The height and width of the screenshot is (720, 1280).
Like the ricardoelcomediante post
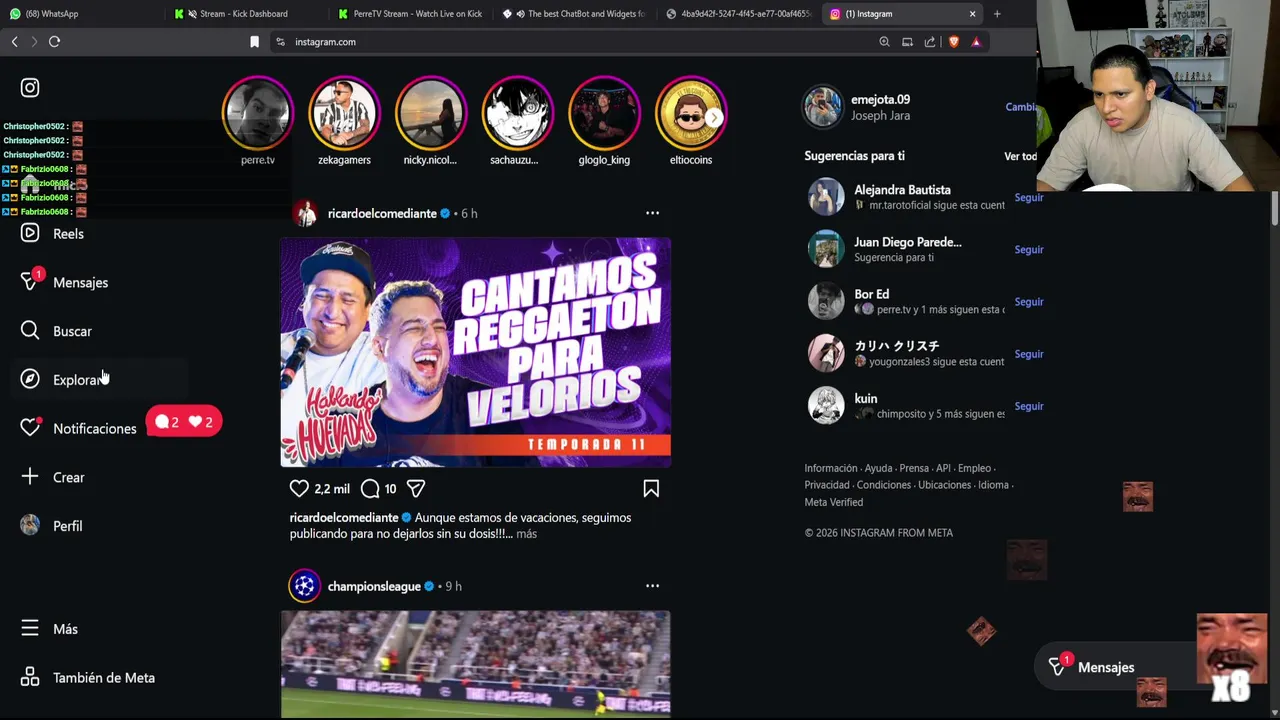point(299,488)
